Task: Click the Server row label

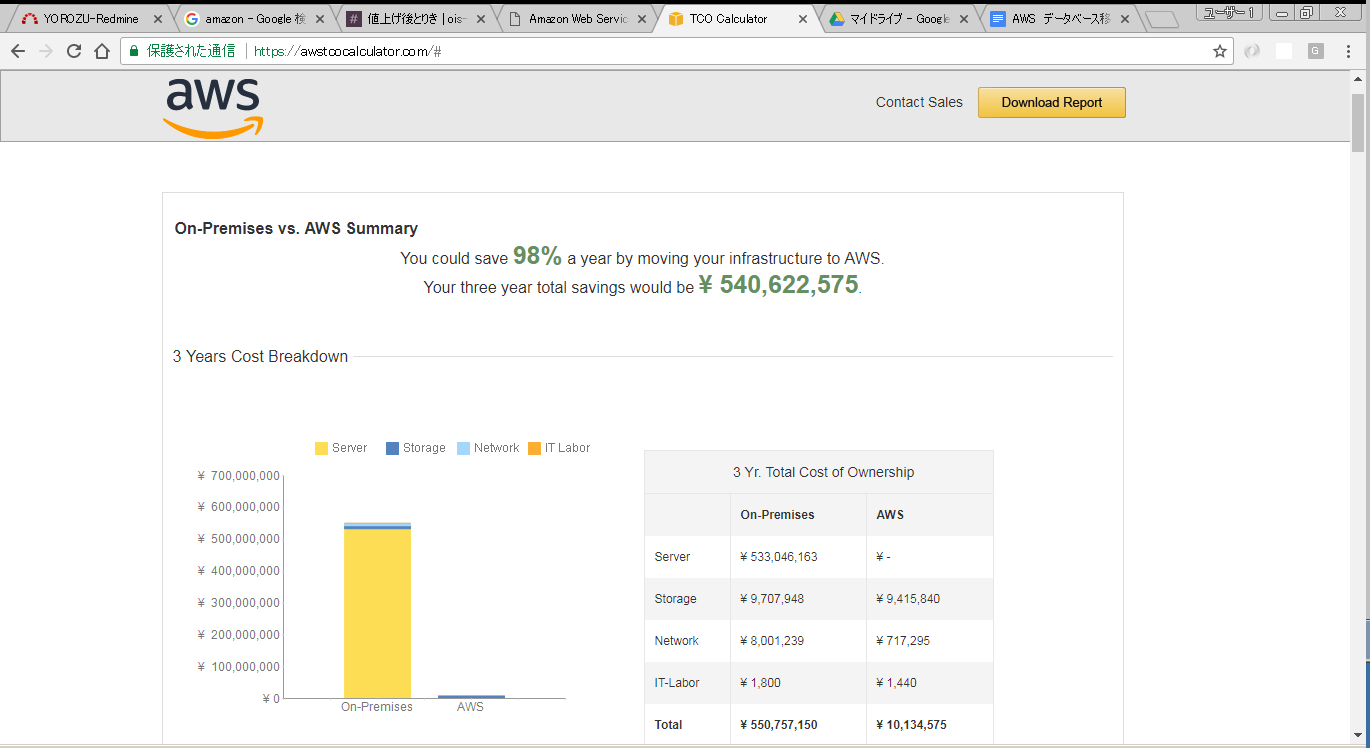Action: tap(672, 557)
